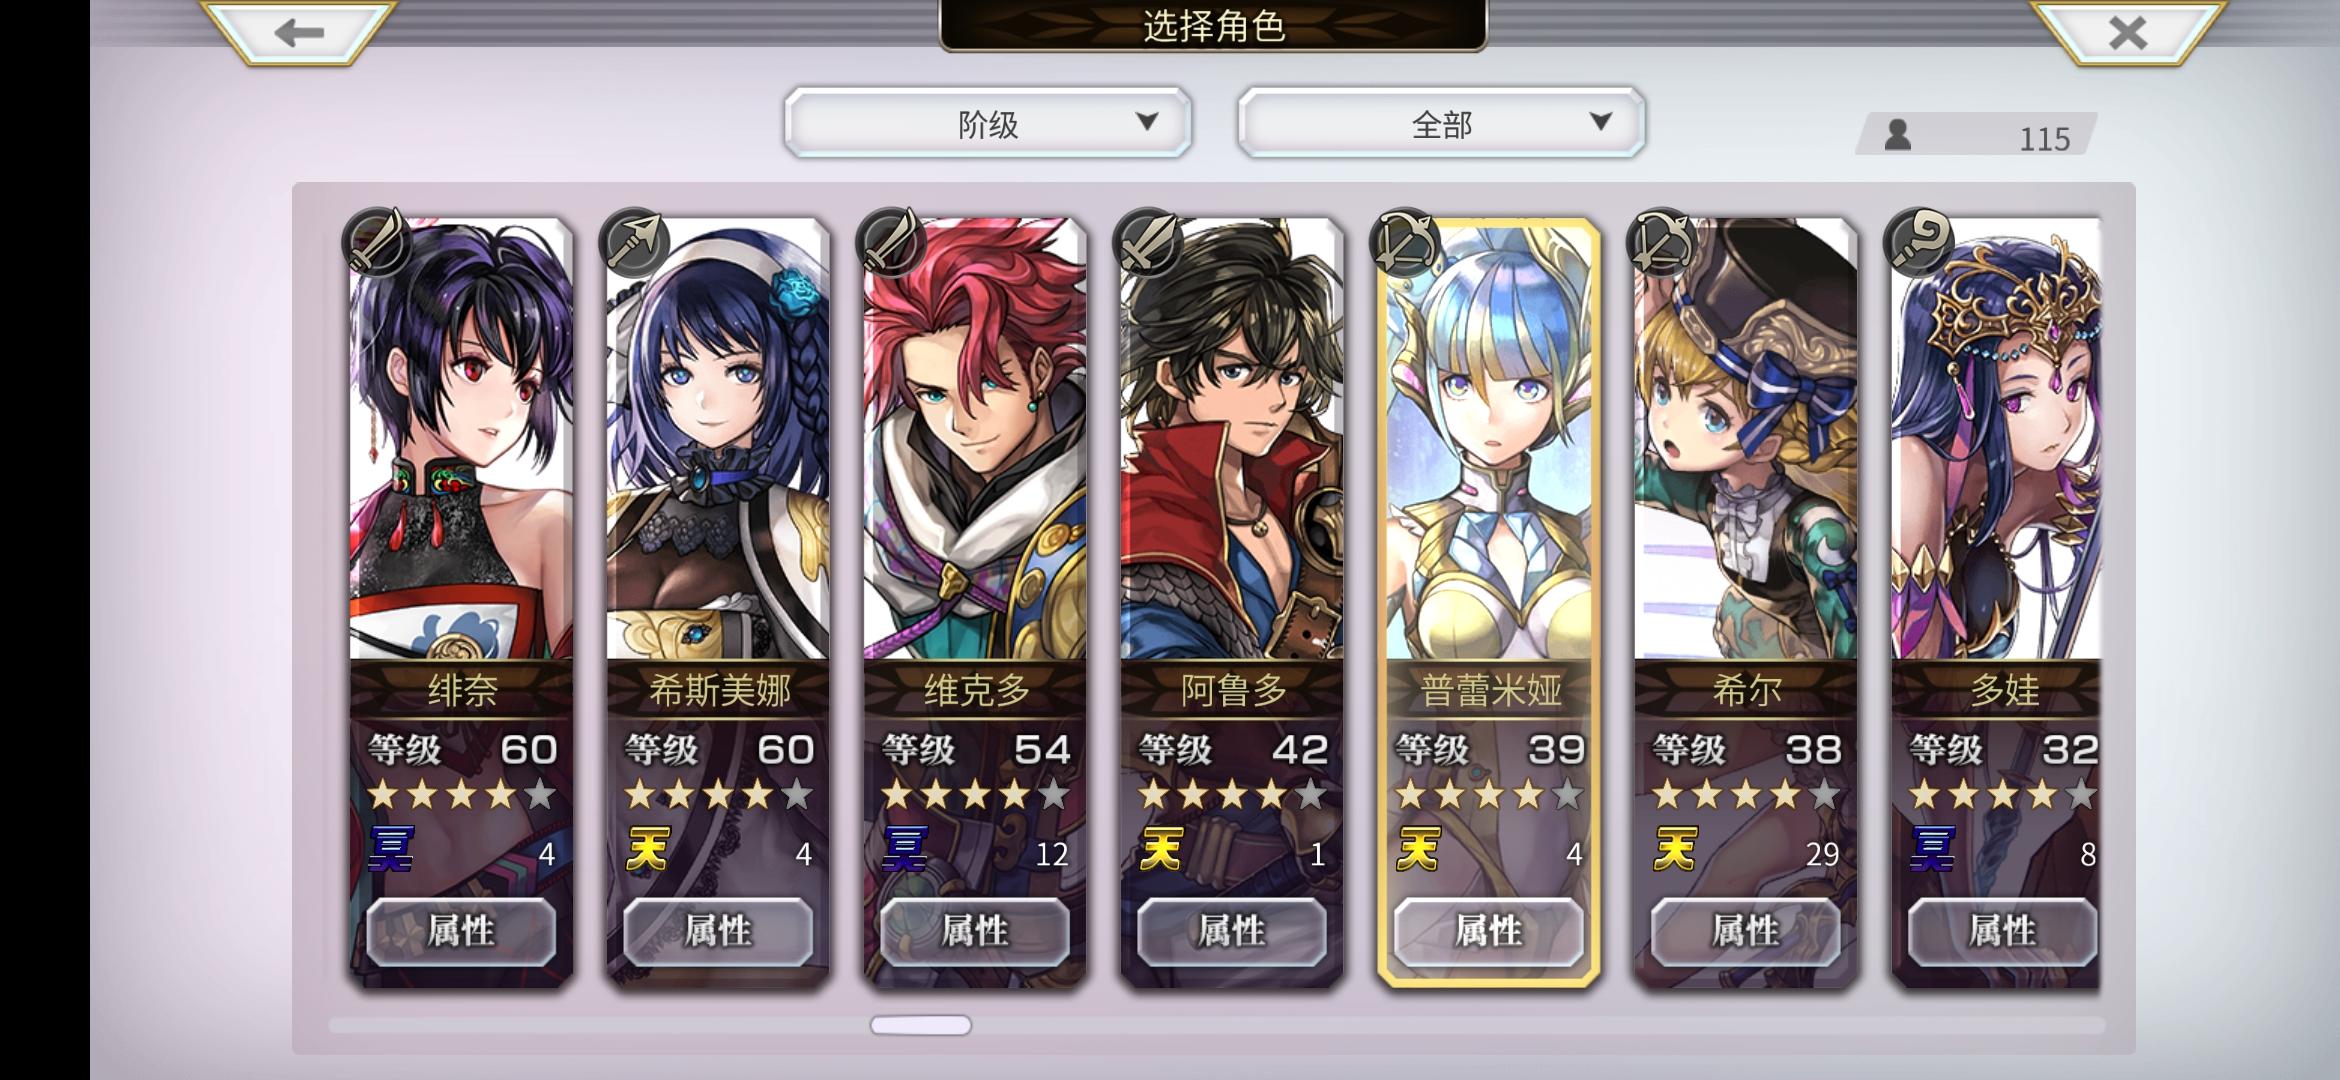Image resolution: width=2340 pixels, height=1080 pixels.
Task: Open 属性 for 绯奈
Action: pos(461,931)
